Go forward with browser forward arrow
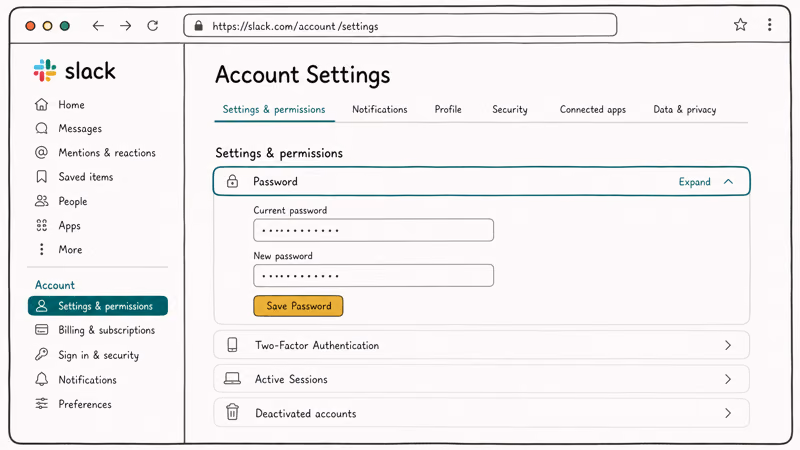800x450 pixels. click(x=126, y=26)
